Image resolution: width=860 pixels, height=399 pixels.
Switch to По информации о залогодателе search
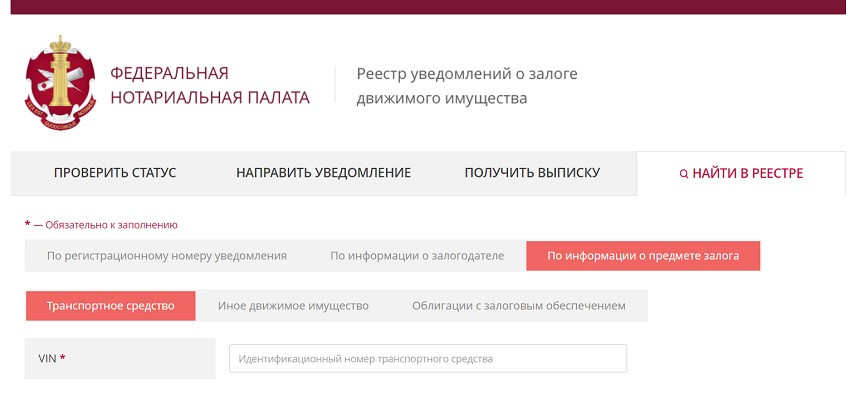(417, 256)
